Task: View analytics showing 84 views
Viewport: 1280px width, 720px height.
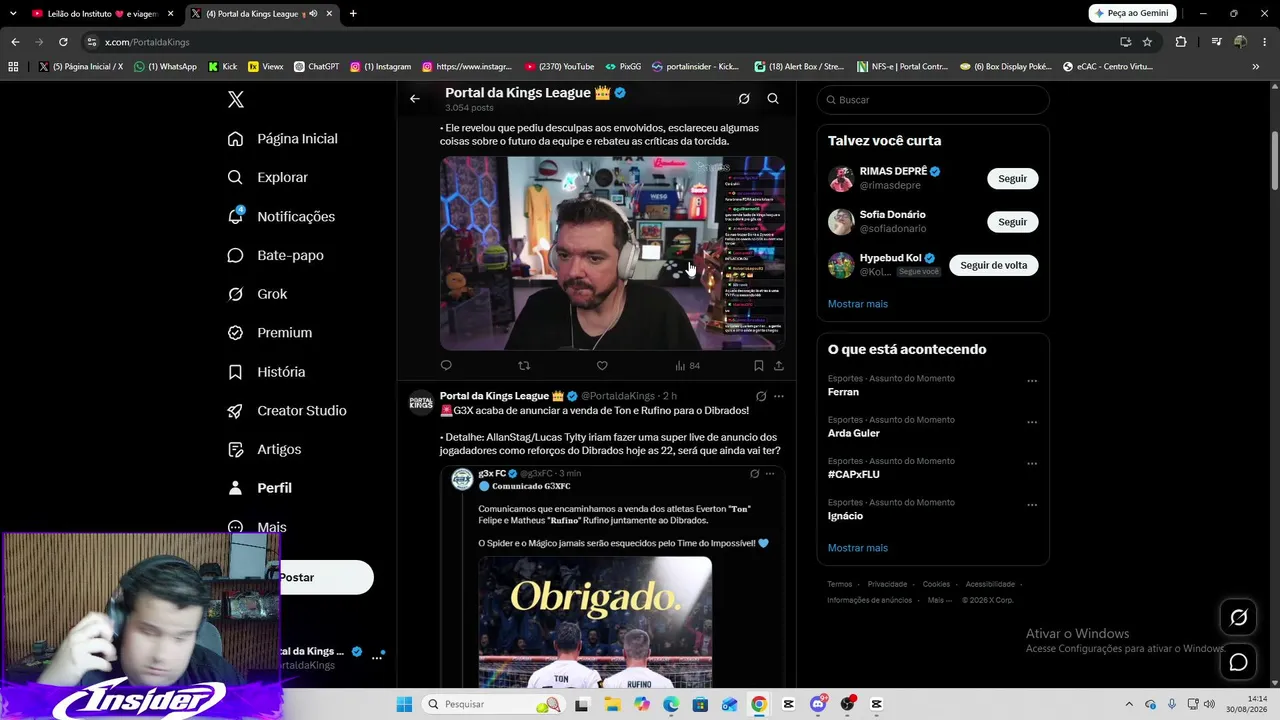Action: point(687,366)
